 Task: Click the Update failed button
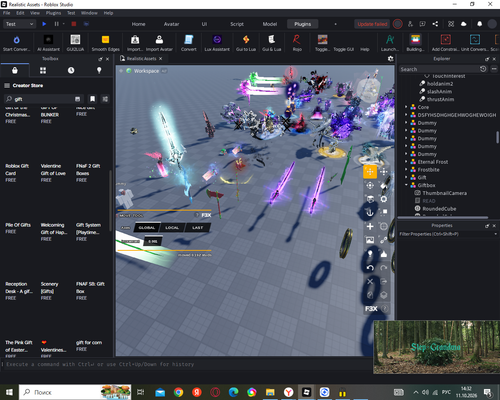coord(372,24)
